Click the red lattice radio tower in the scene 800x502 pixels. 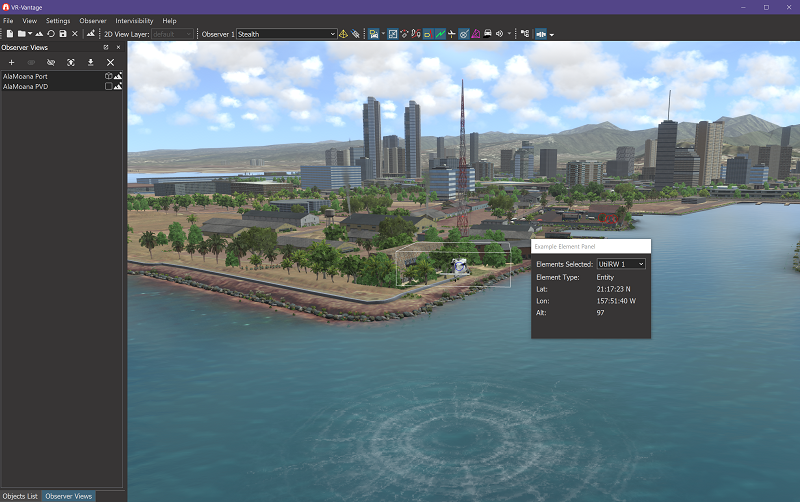click(x=463, y=158)
